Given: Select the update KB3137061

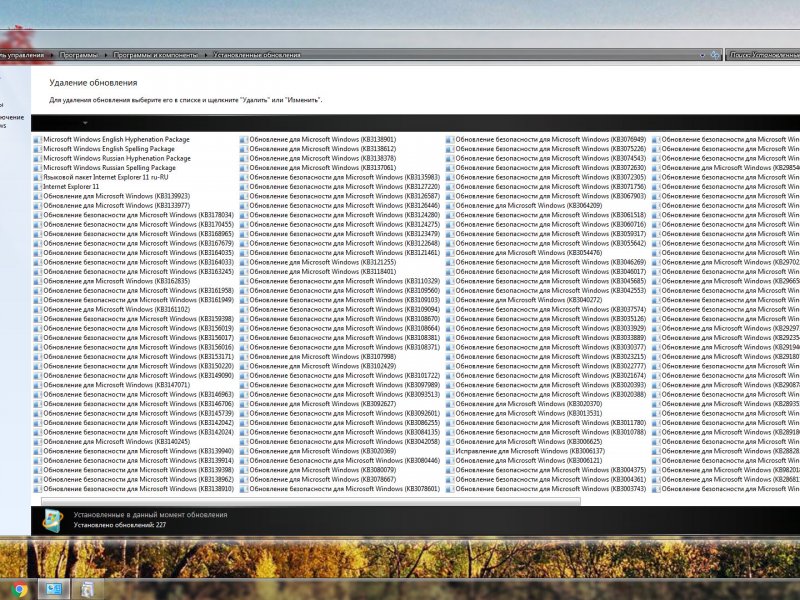Looking at the screenshot, I should point(322,168).
